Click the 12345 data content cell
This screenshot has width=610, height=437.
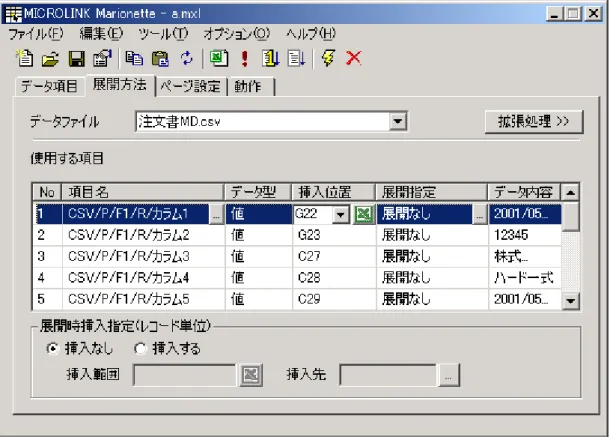525,235
